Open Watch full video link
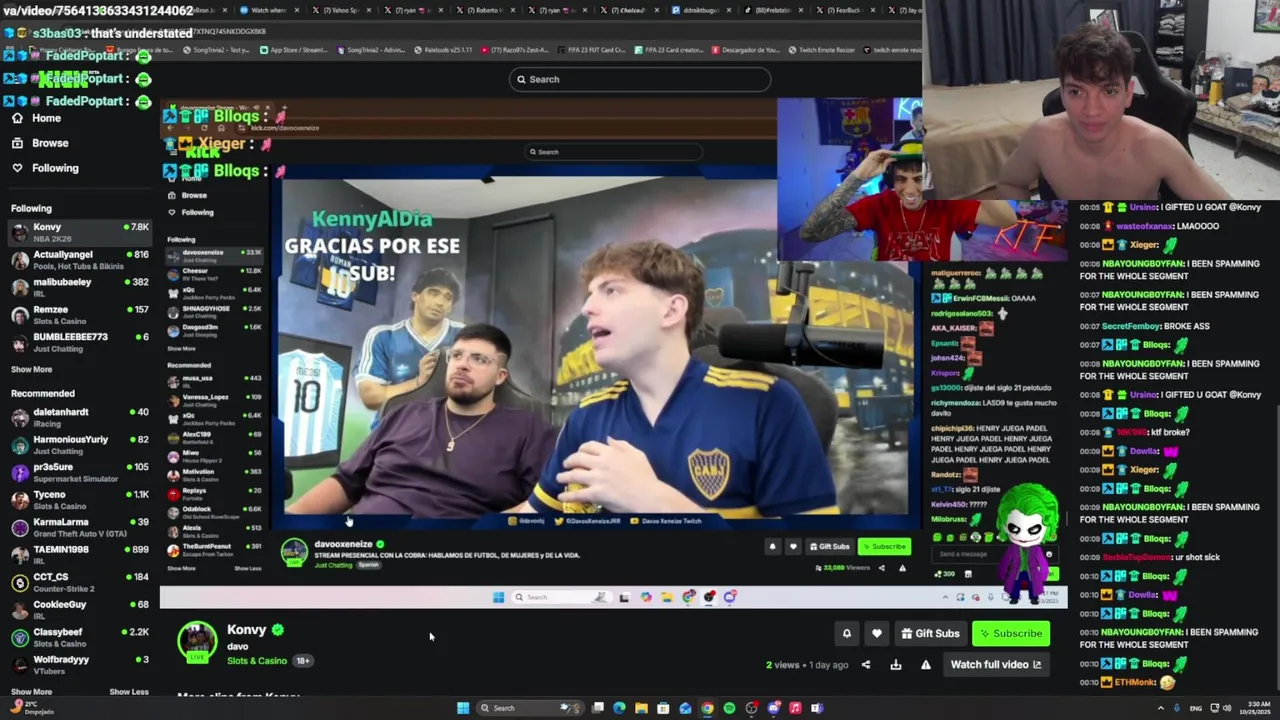The width and height of the screenshot is (1280, 720). 996,665
